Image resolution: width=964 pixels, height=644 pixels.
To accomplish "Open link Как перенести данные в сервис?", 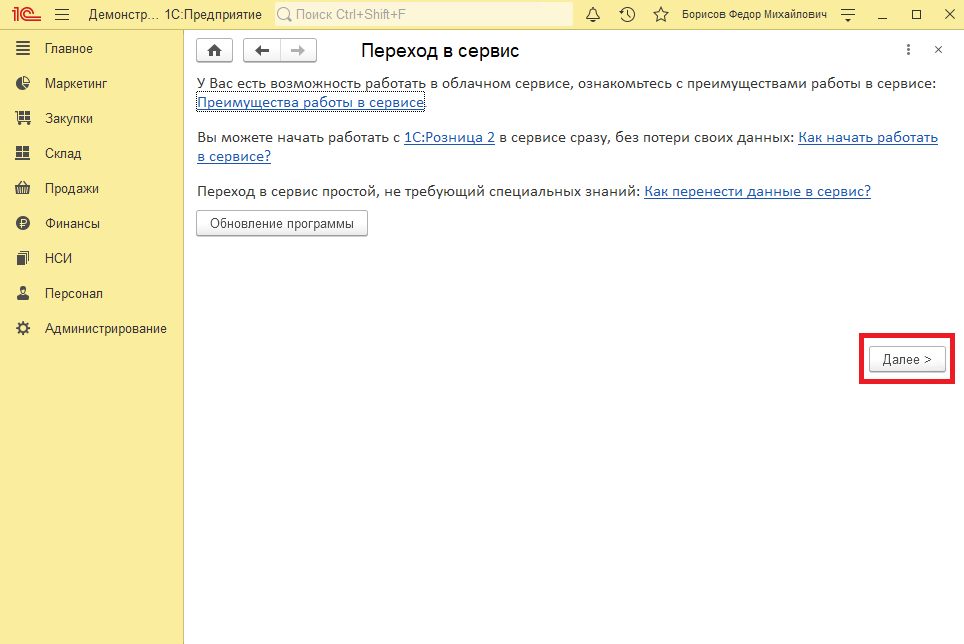I will click(757, 191).
